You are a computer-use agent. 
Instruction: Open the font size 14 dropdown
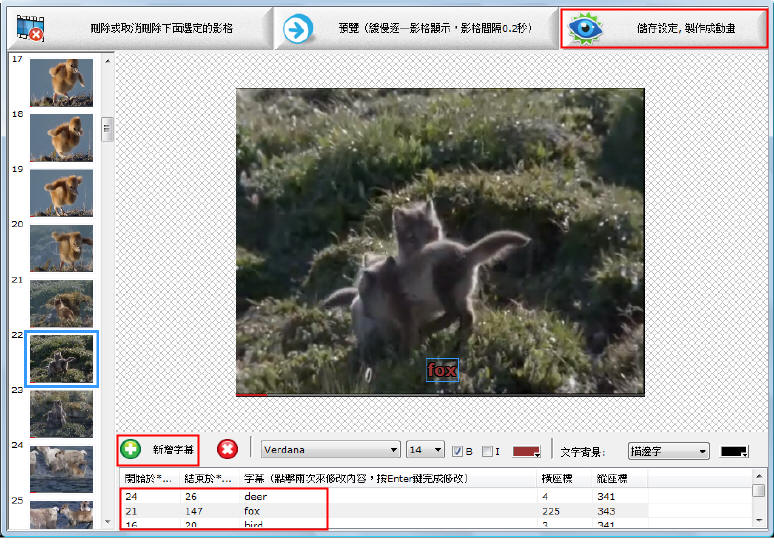(425, 451)
